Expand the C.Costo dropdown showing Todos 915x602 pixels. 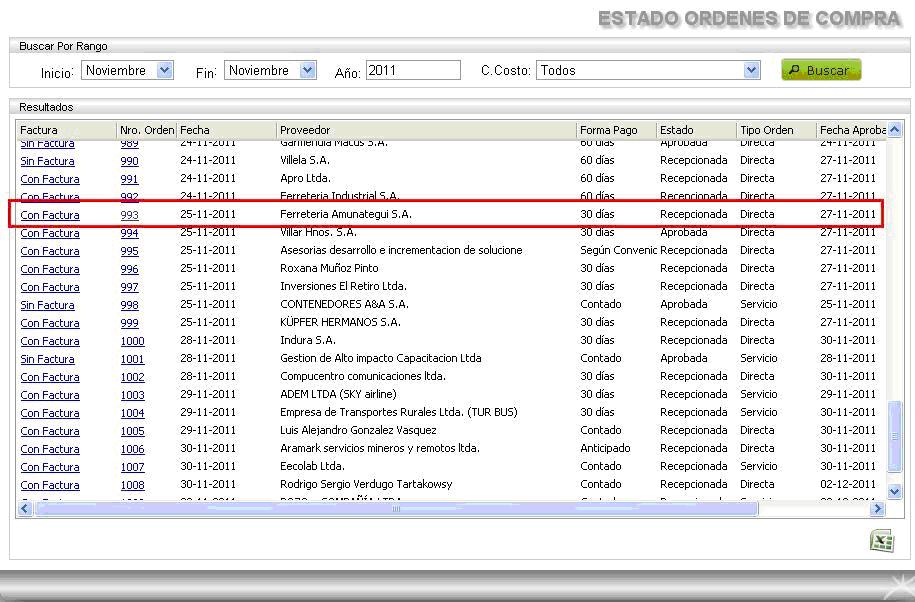[x=752, y=70]
